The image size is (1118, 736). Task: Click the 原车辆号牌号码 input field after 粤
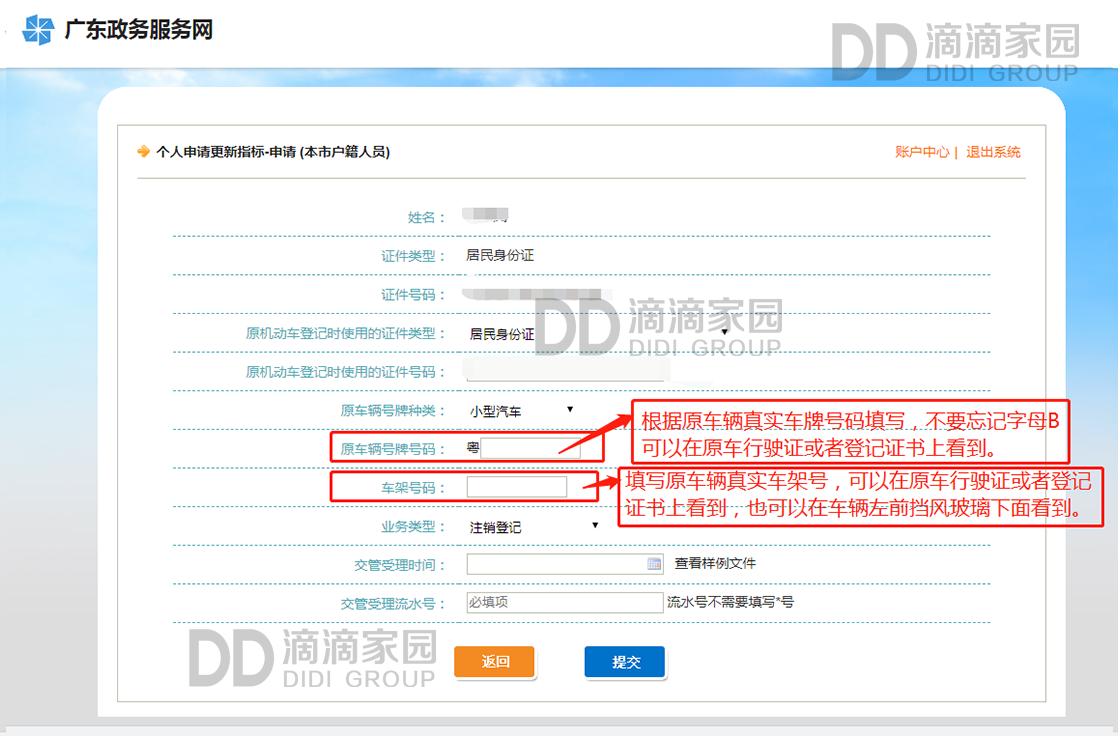[530, 449]
